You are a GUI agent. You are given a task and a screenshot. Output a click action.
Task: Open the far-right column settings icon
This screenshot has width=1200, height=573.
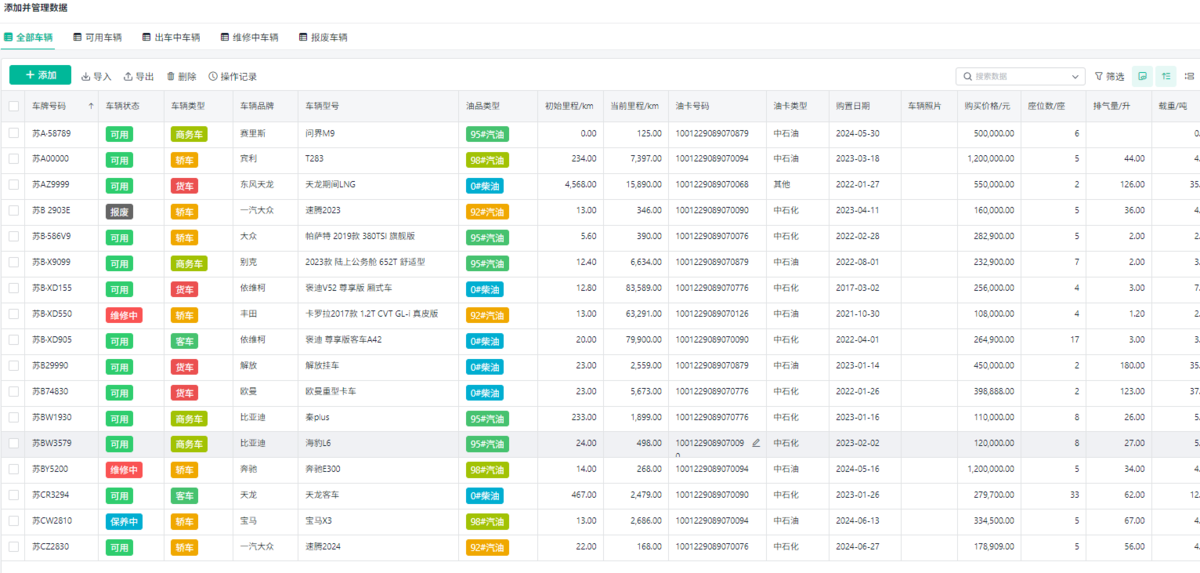(x=1189, y=76)
